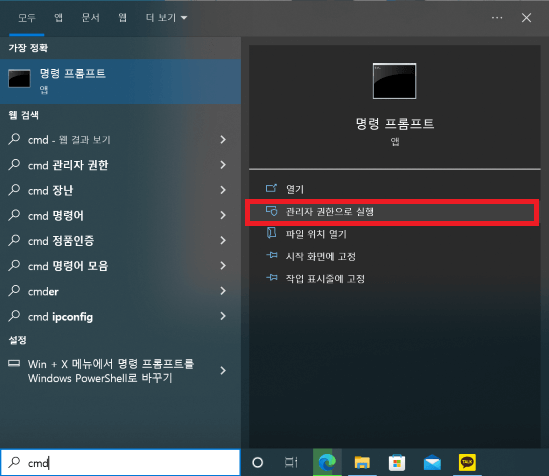This screenshot has width=549, height=476.
Task: Switch to the 웹 tab
Action: pyautogui.click(x=122, y=18)
